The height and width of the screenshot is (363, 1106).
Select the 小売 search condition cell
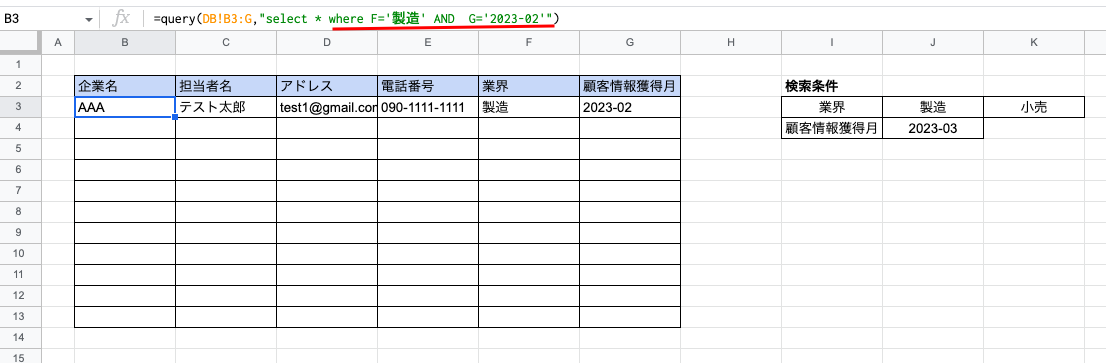click(x=1033, y=107)
